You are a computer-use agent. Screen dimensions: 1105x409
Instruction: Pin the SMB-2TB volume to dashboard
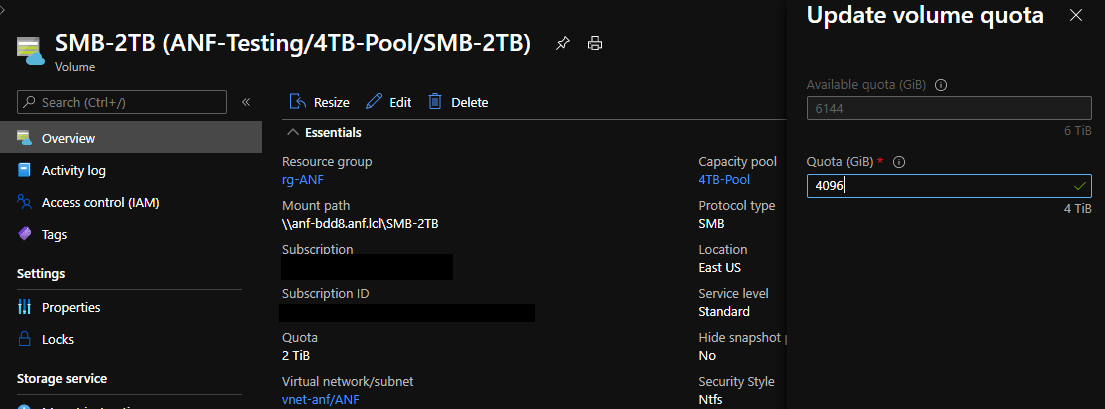click(562, 44)
